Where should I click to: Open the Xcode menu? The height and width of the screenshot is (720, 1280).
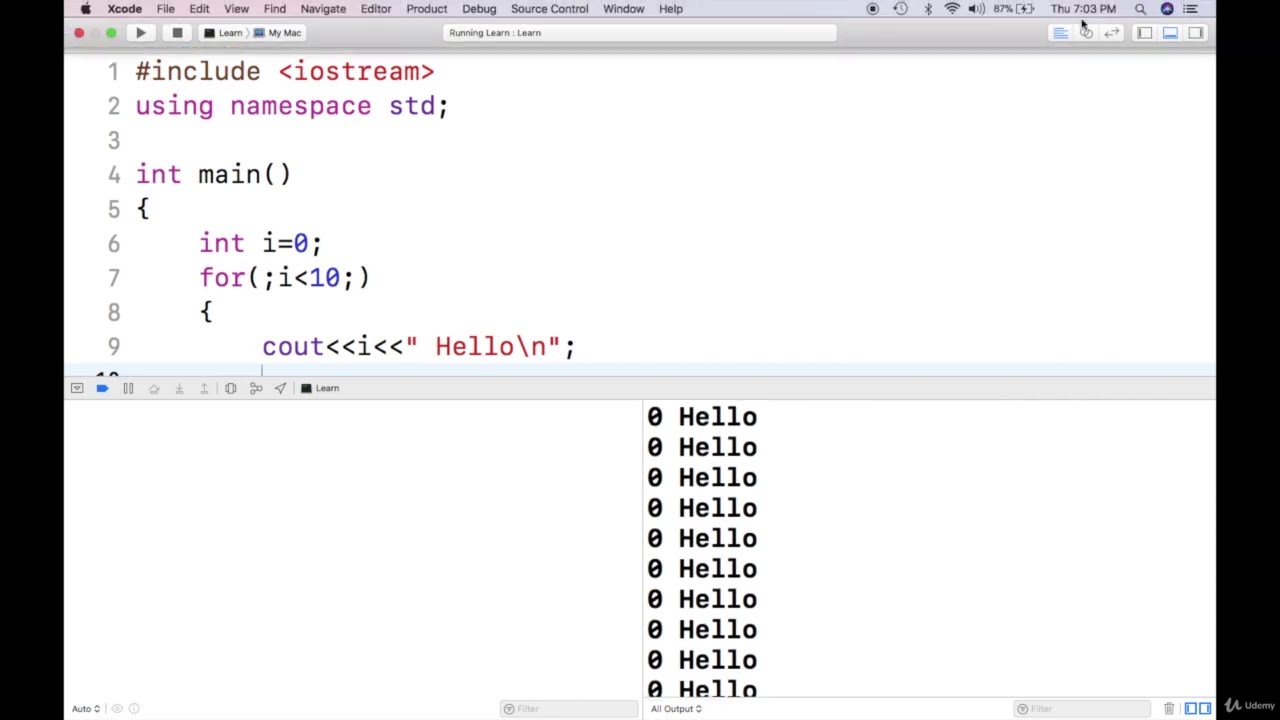coord(125,9)
